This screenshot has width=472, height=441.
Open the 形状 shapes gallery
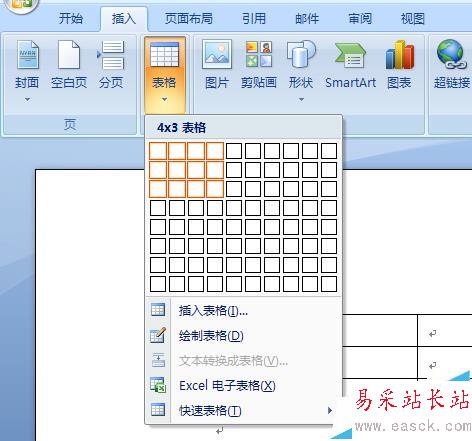coord(301,71)
